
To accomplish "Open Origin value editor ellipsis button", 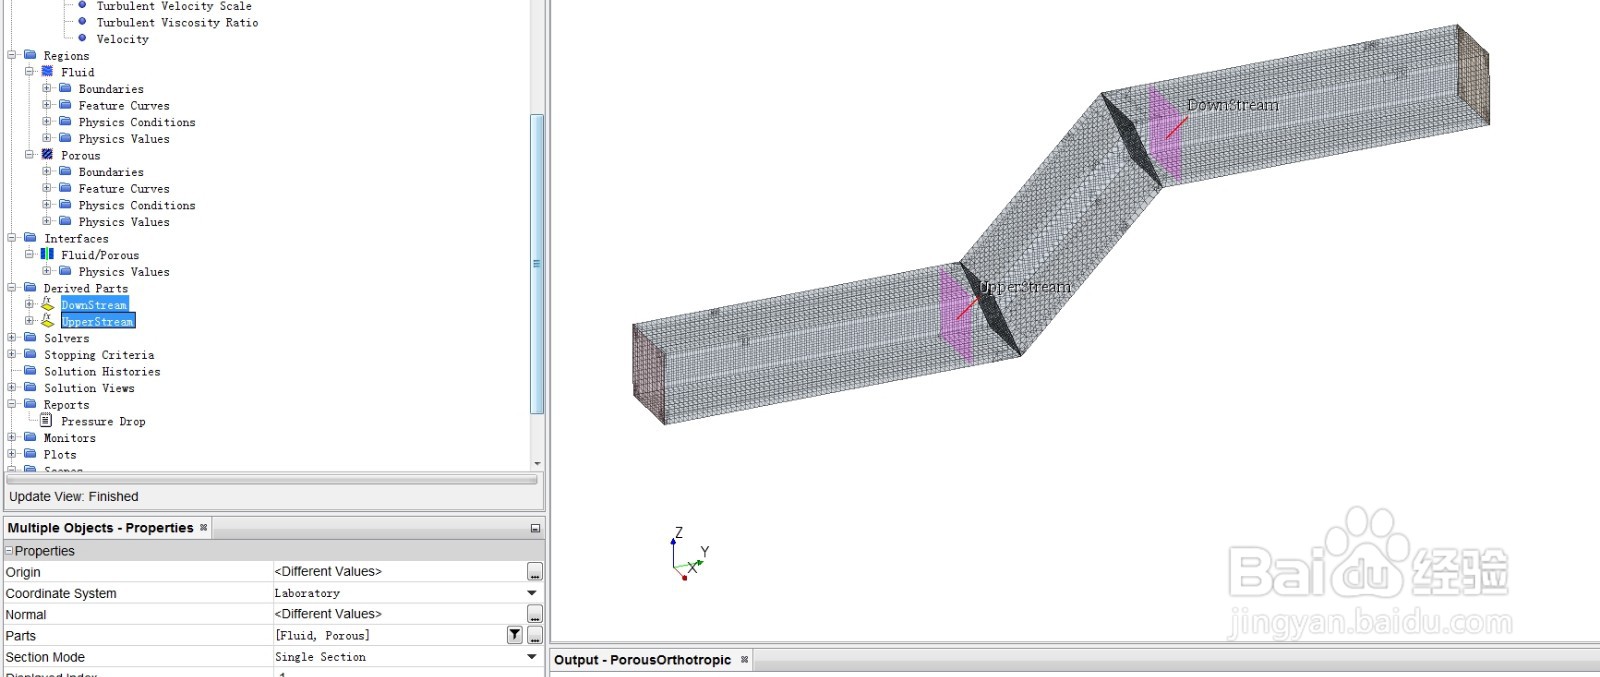I will tap(535, 572).
